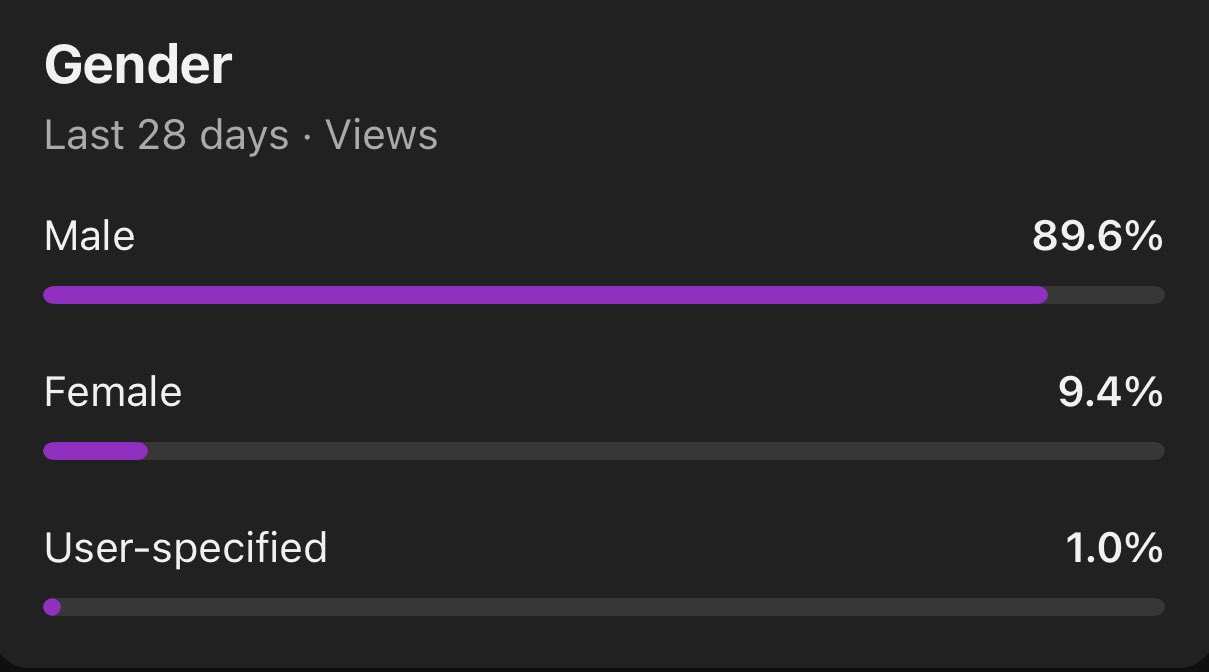This screenshot has height=672, width=1209.
Task: Open the Last 28 days period selector
Action: (166, 135)
